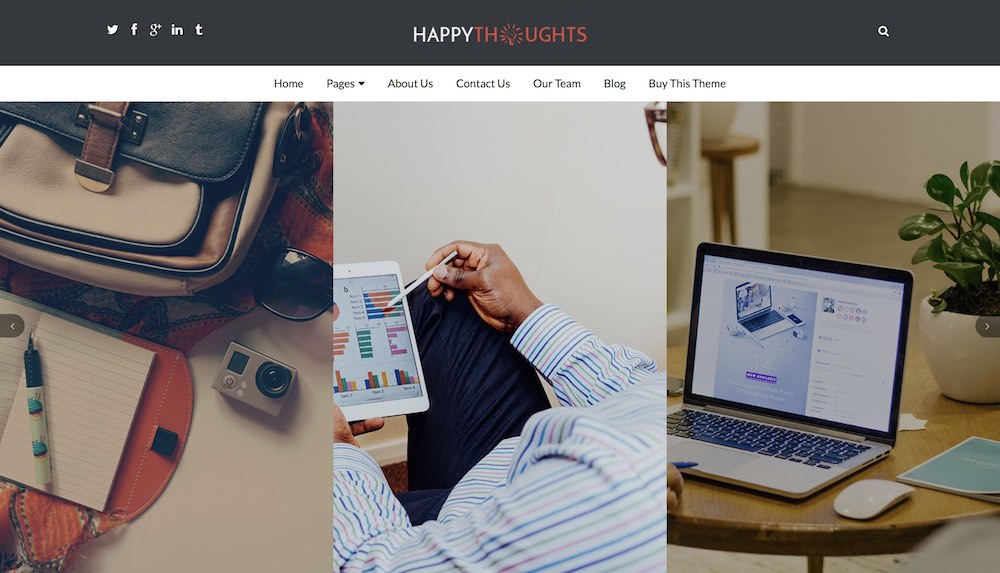Open the Twitter social icon
The height and width of the screenshot is (573, 1000).
[112, 29]
